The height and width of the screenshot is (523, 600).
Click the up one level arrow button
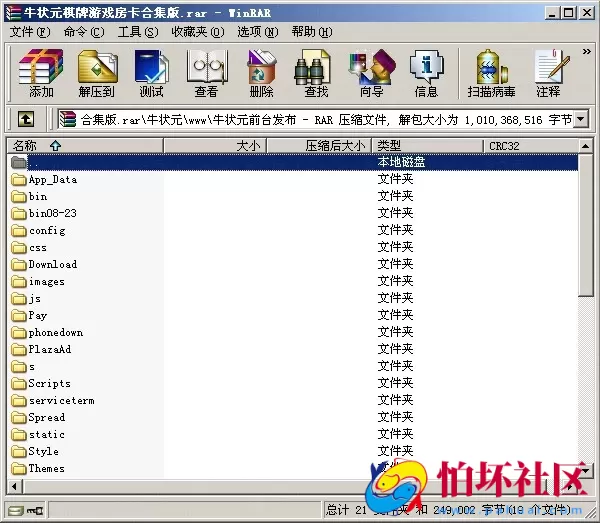[x=26, y=119]
